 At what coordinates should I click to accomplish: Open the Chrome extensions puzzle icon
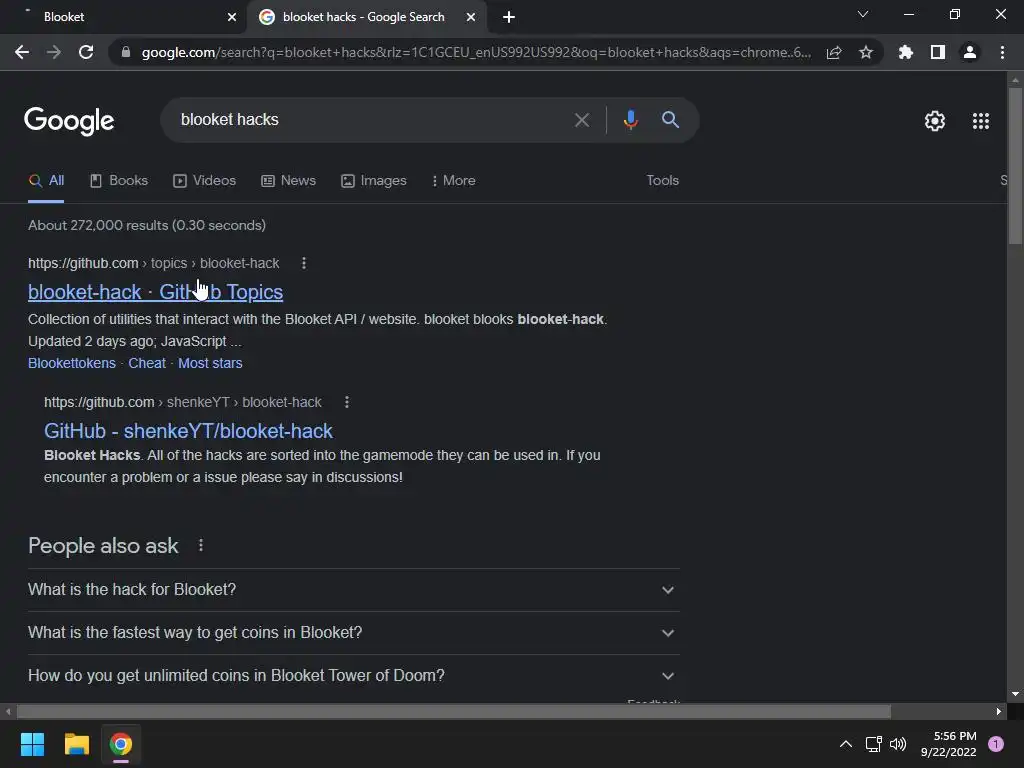(906, 52)
